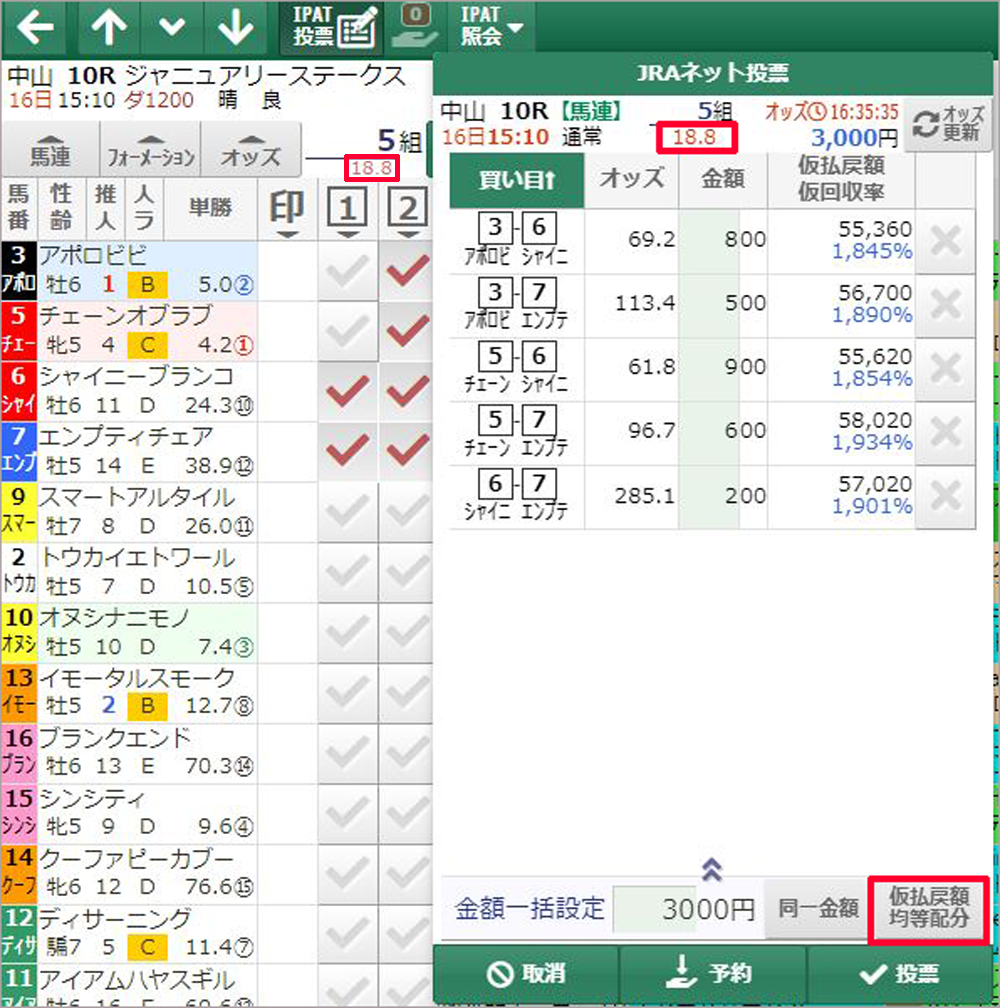Sort by the 単勝 column header
This screenshot has width=1000, height=1008.
pyautogui.click(x=211, y=208)
